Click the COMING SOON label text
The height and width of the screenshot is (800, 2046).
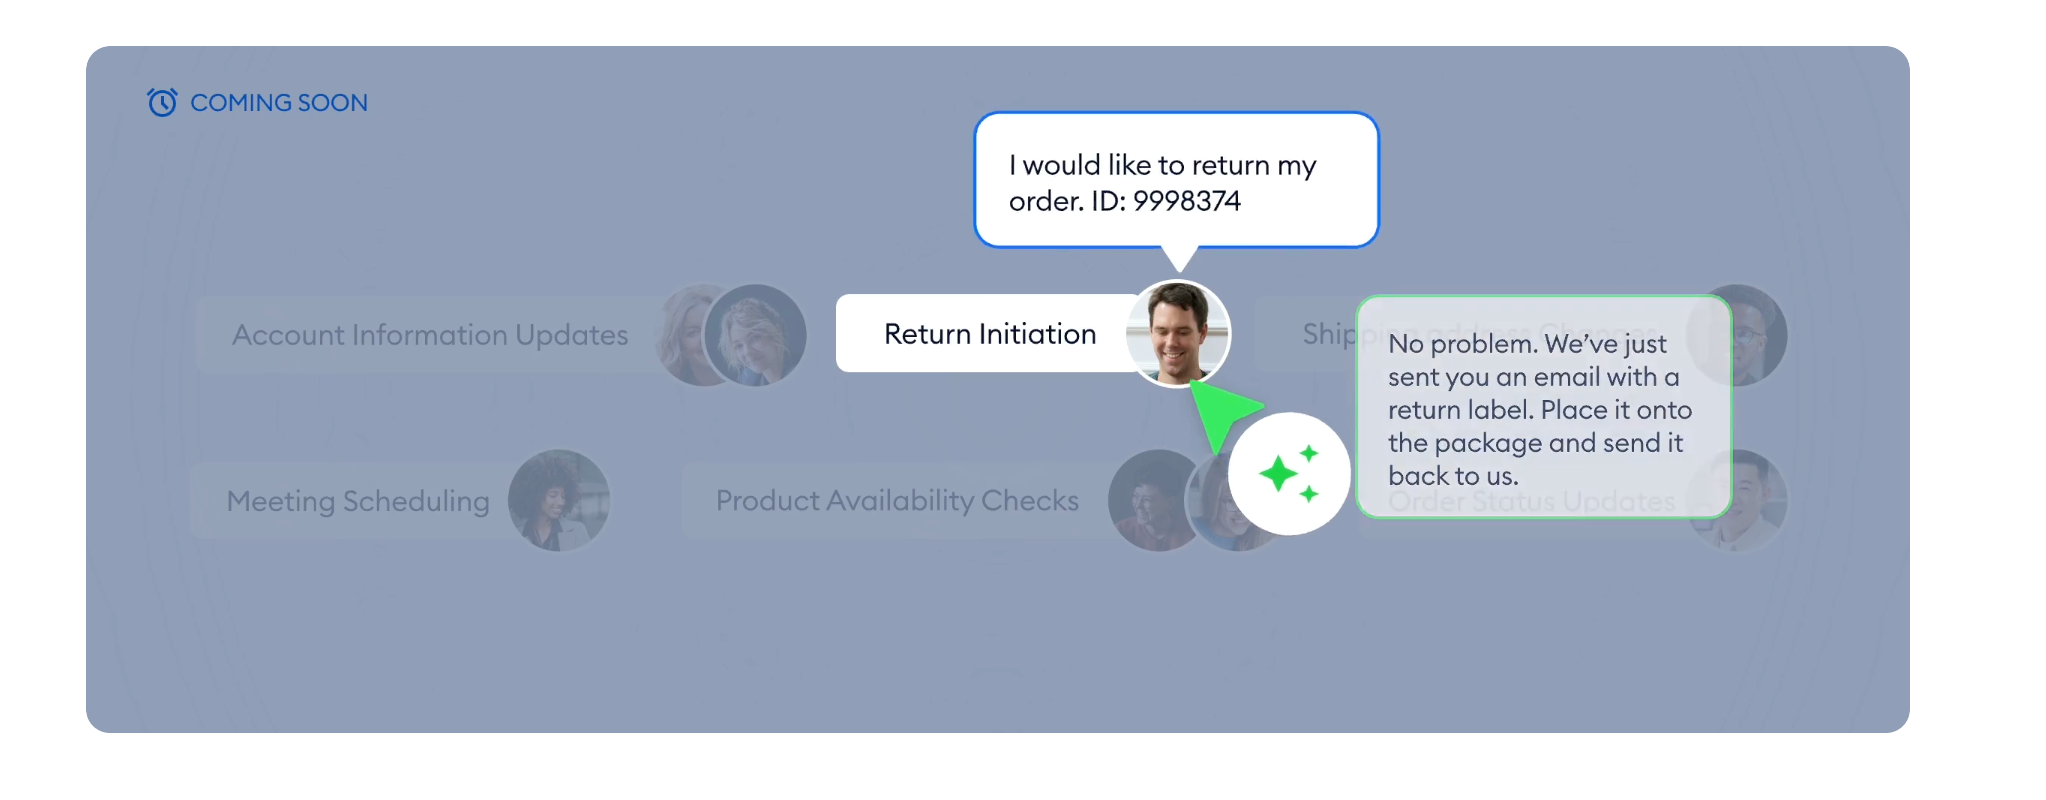(279, 103)
